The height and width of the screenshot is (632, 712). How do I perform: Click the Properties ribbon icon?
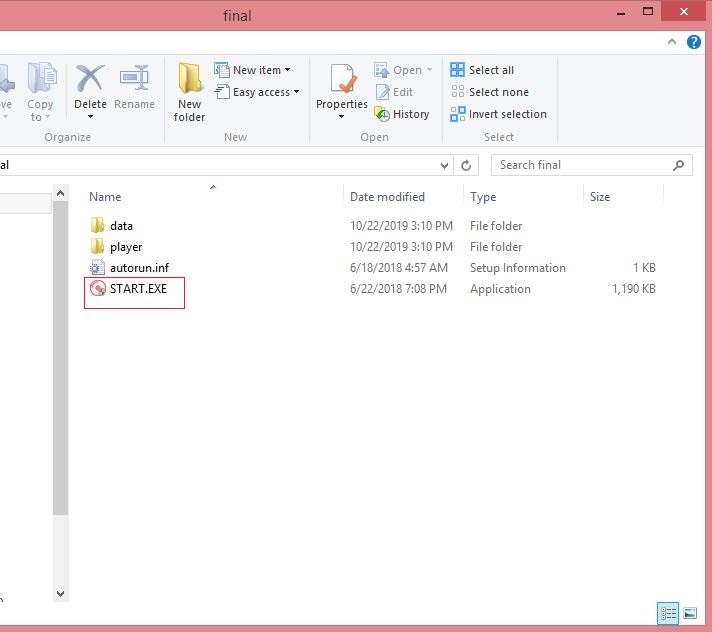[x=341, y=79]
